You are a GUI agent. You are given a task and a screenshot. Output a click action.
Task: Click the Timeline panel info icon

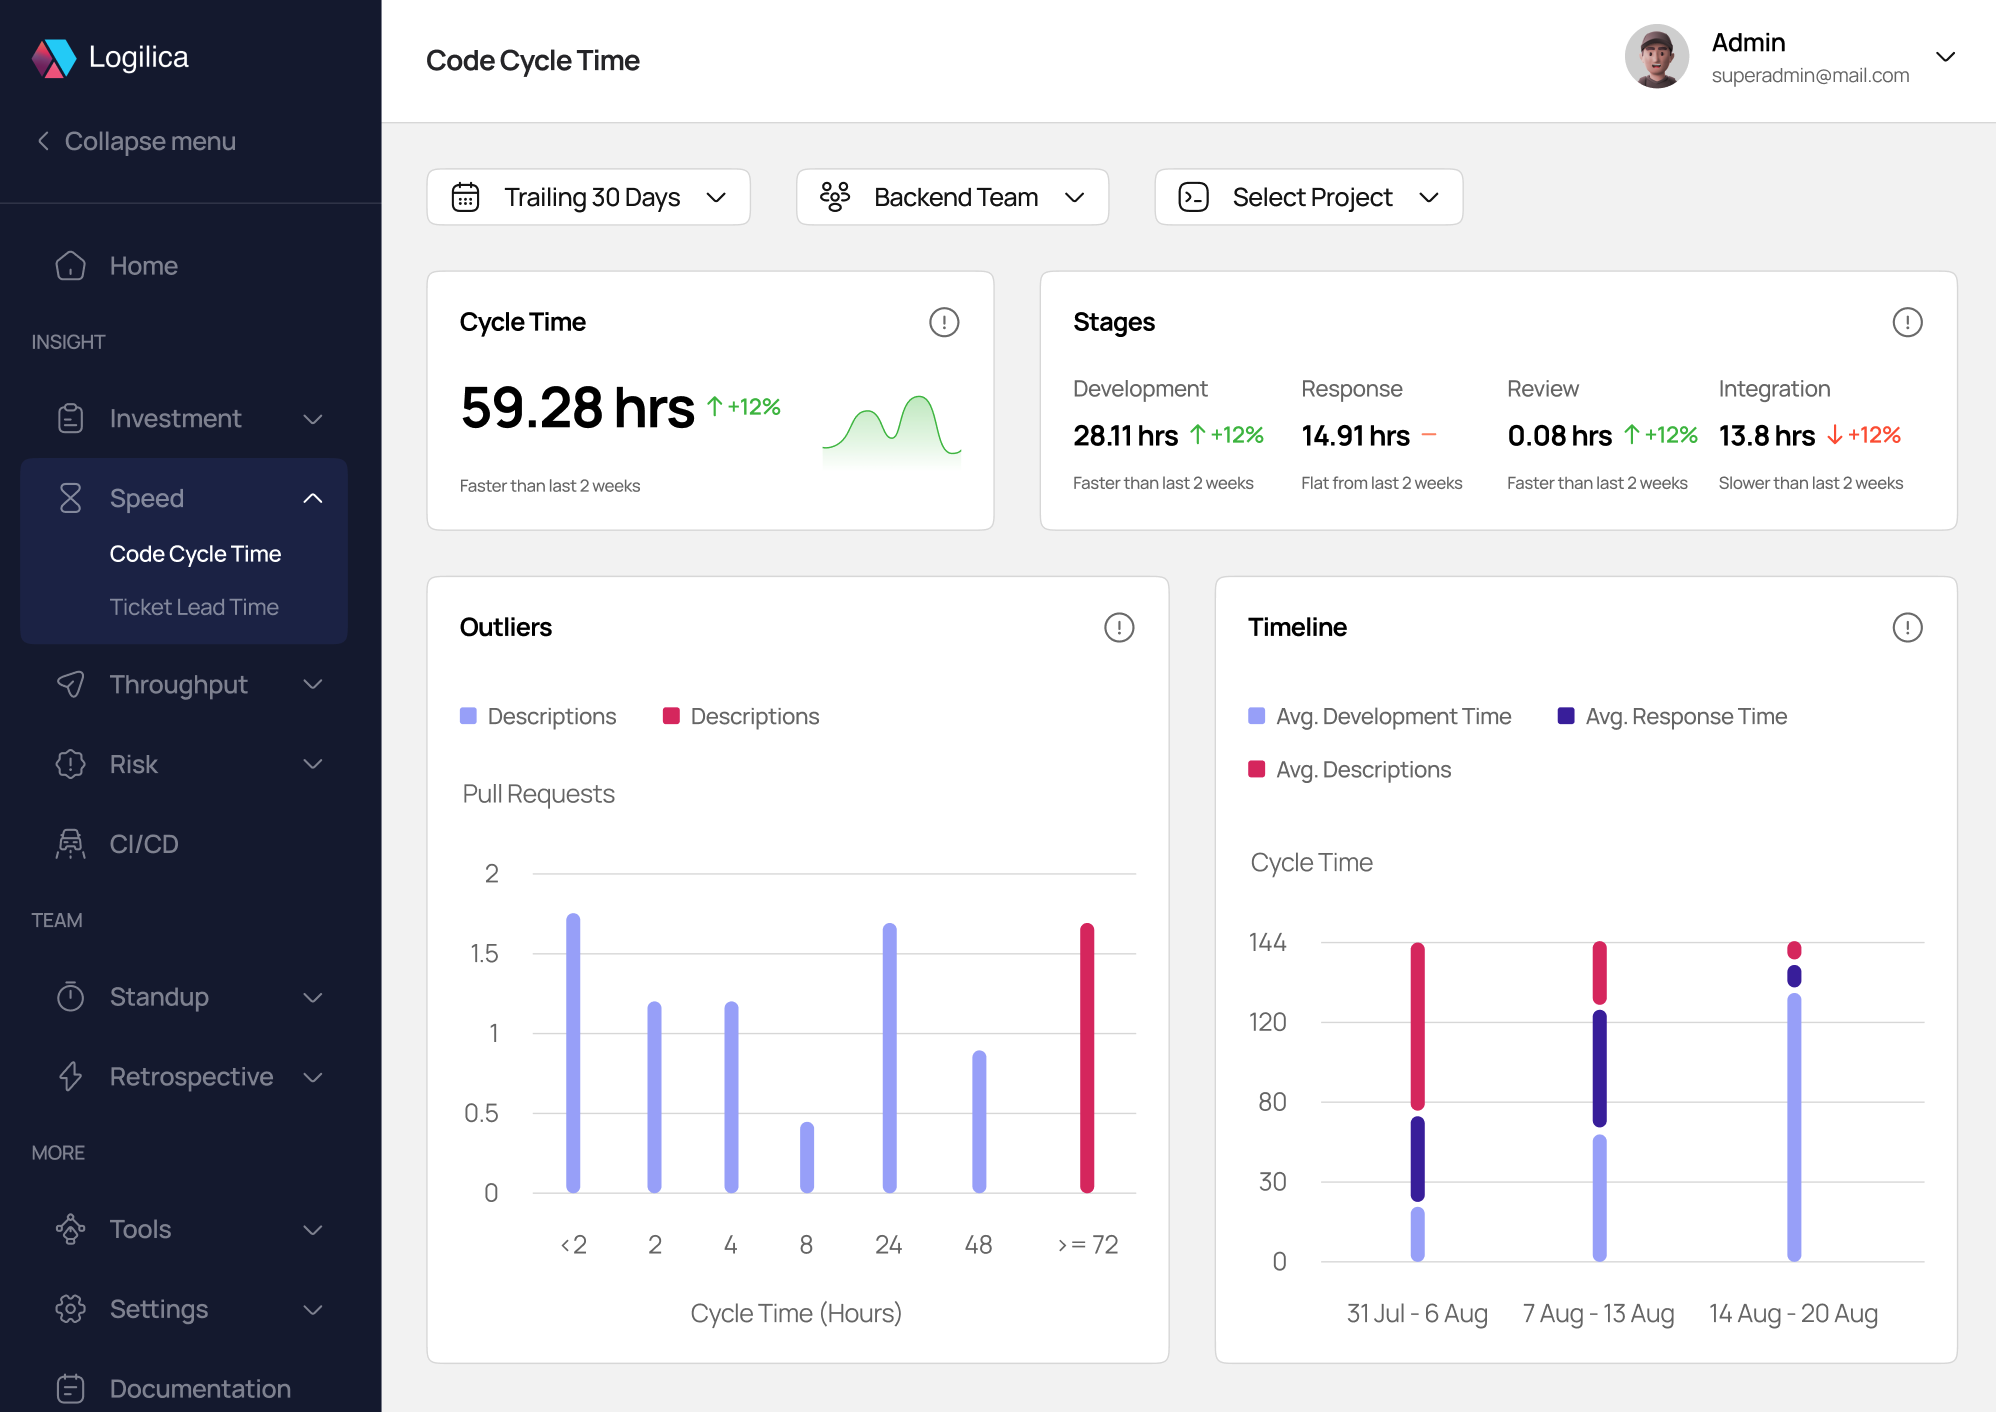click(x=1906, y=627)
